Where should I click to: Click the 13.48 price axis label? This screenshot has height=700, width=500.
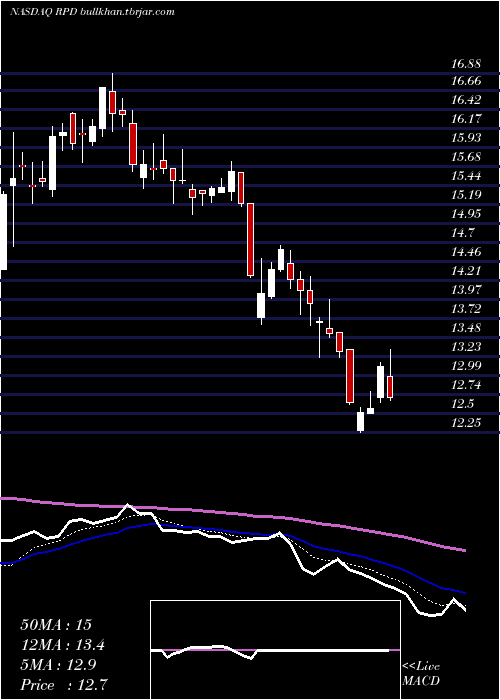coord(466,328)
